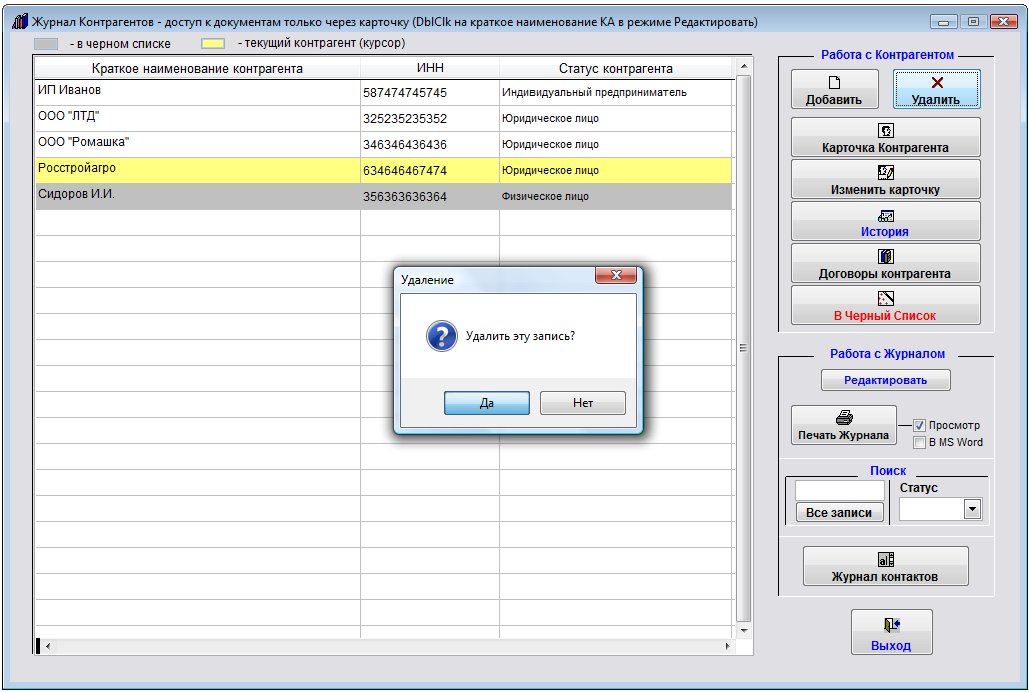Click the Все записи button
The height and width of the screenshot is (692, 1029).
pyautogui.click(x=838, y=512)
